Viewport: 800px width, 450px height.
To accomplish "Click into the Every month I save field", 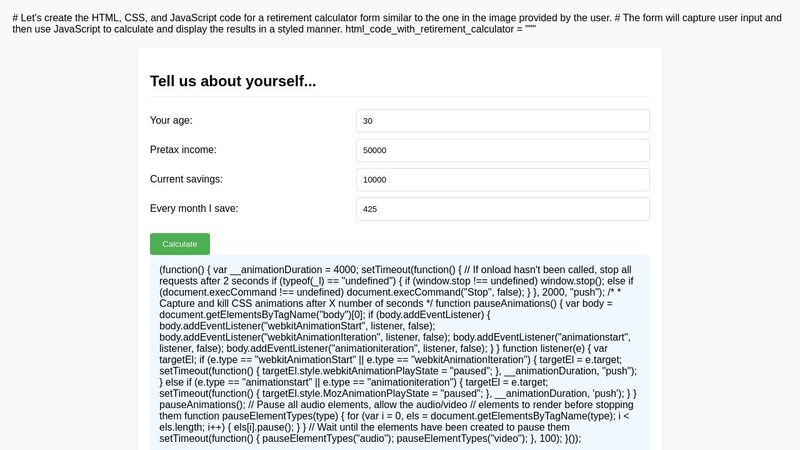I will click(x=502, y=209).
